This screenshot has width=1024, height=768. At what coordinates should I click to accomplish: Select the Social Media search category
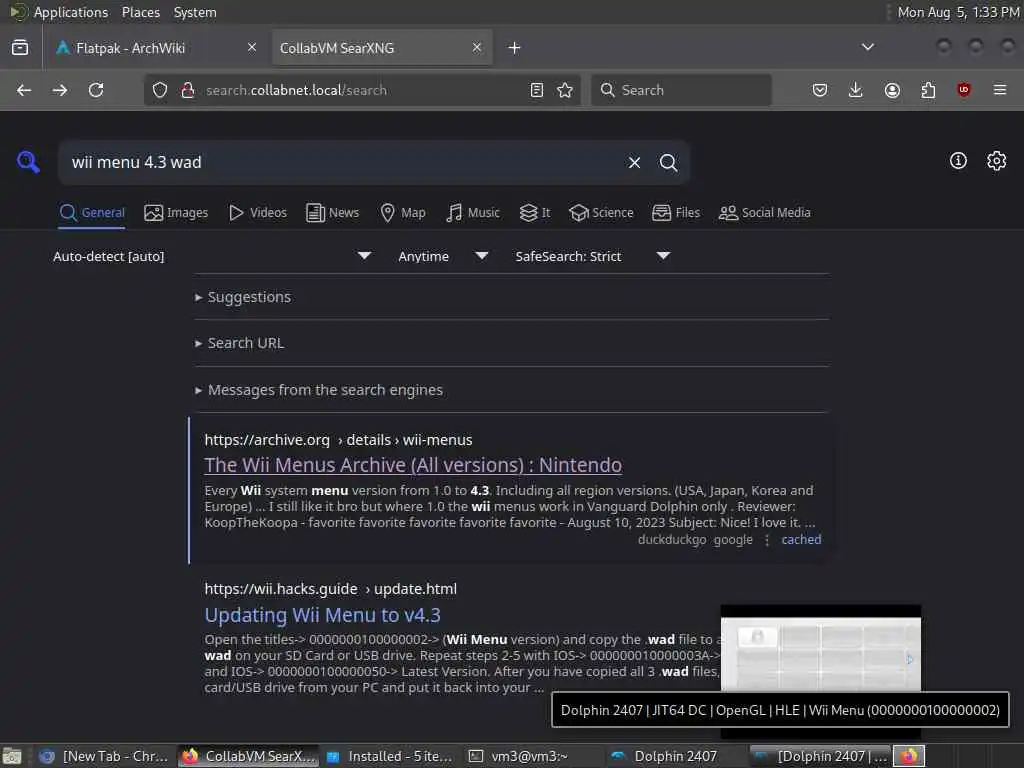[765, 213]
